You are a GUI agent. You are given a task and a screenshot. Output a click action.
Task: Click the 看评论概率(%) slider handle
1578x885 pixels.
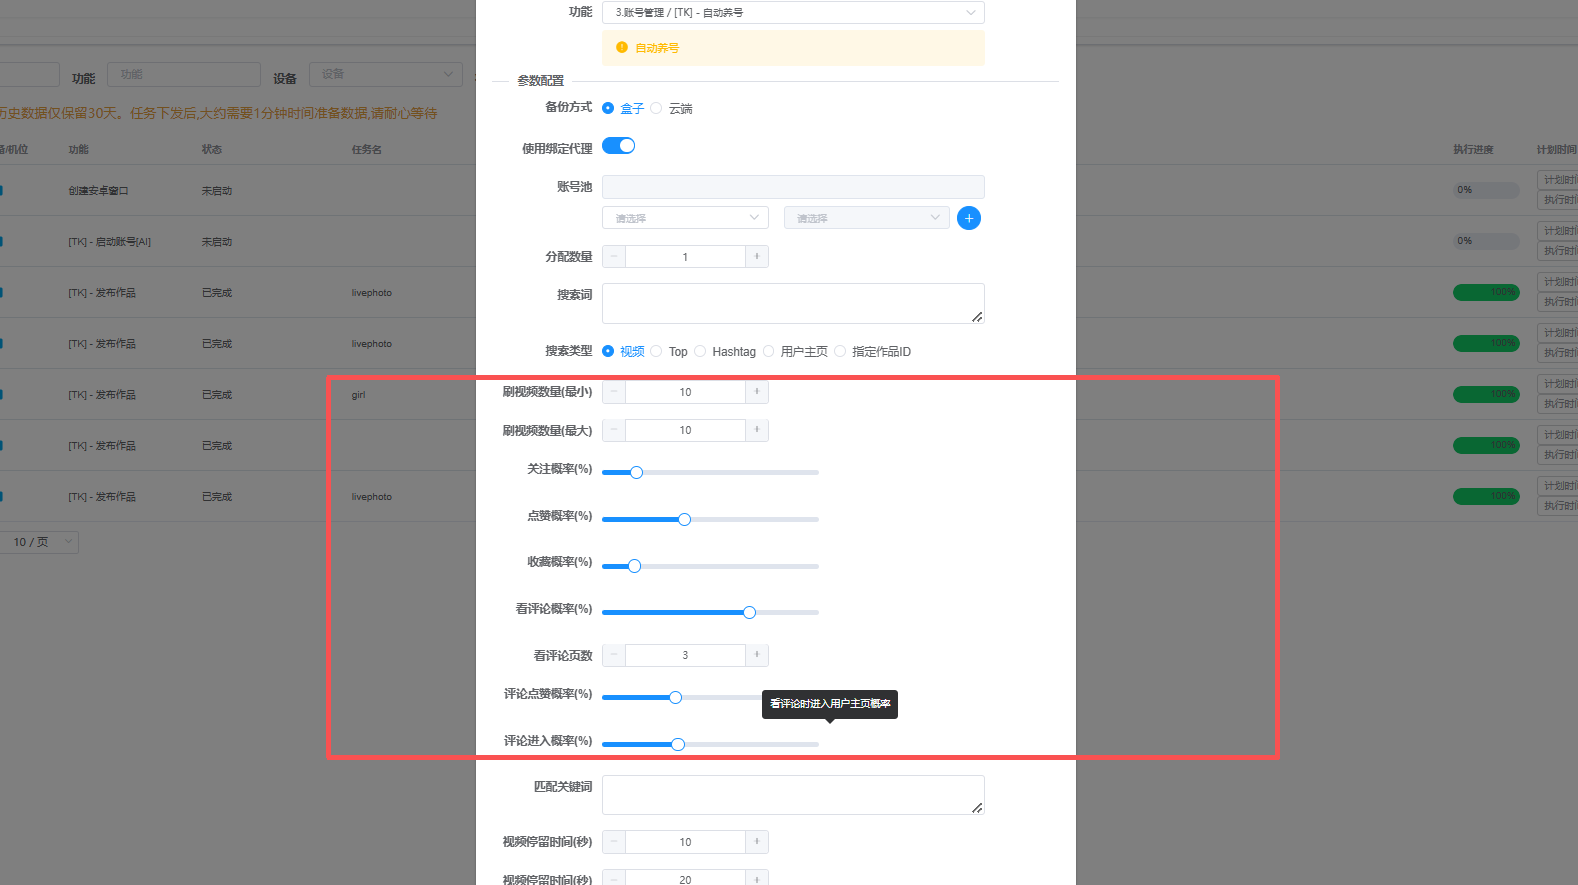[x=749, y=612]
